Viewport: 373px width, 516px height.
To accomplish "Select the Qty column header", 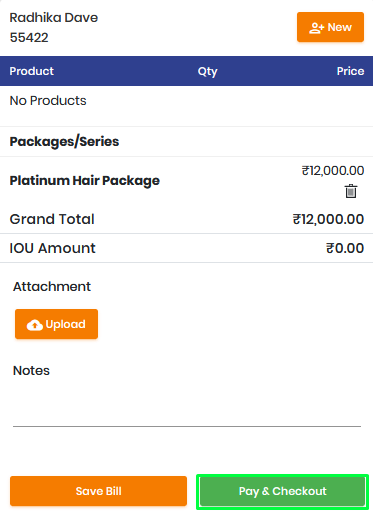I will 207,72.
